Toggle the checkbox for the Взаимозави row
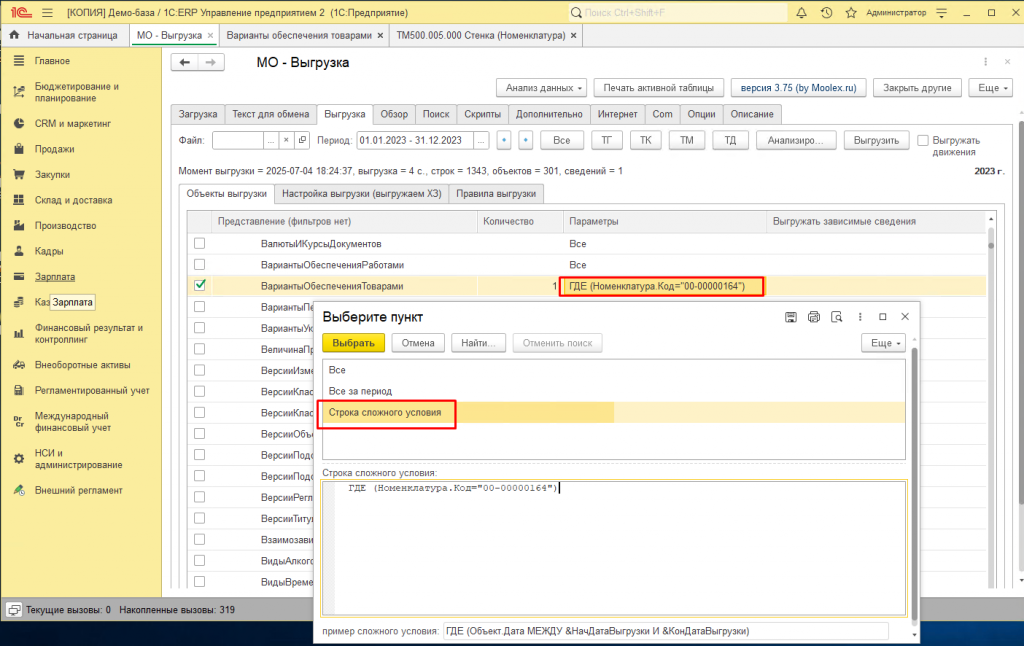Image resolution: width=1024 pixels, height=646 pixels. (200, 540)
